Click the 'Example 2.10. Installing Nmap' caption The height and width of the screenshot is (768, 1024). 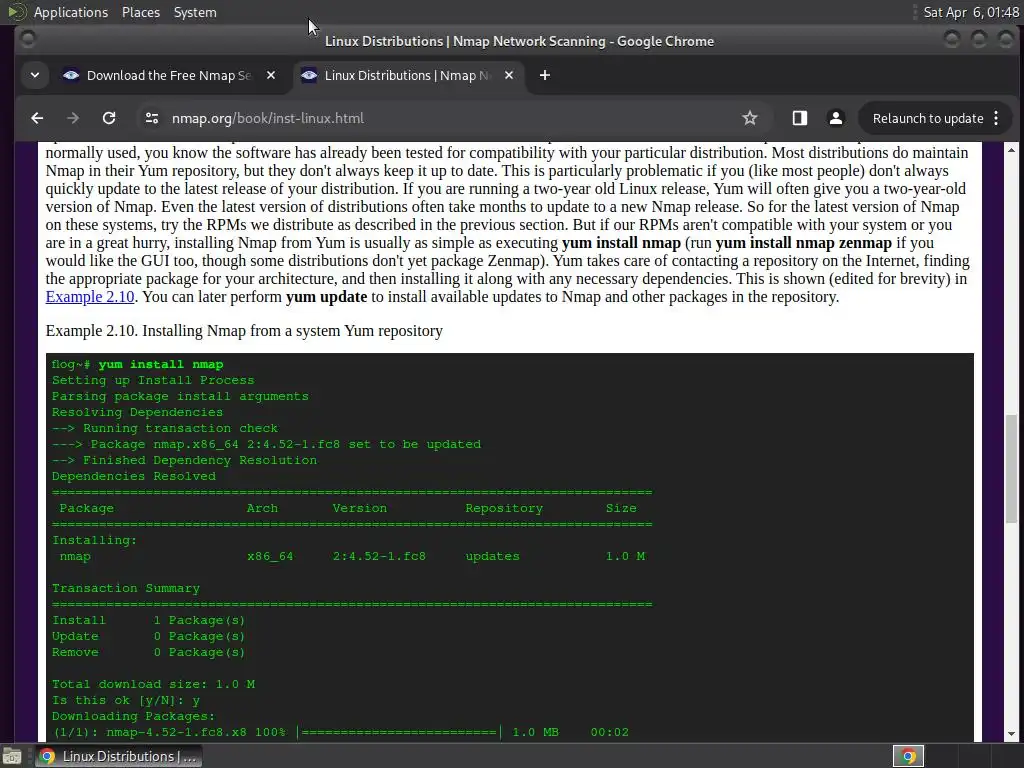244,330
